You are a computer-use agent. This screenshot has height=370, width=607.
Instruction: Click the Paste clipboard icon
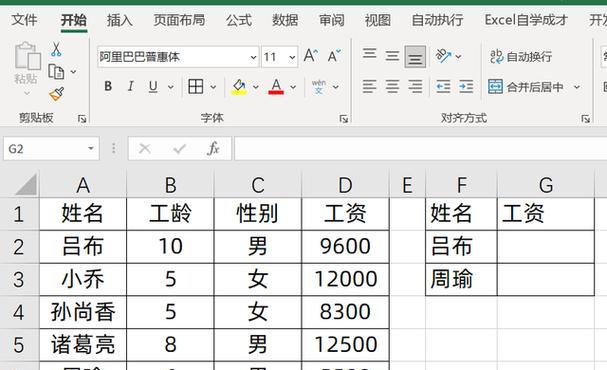pos(27,57)
